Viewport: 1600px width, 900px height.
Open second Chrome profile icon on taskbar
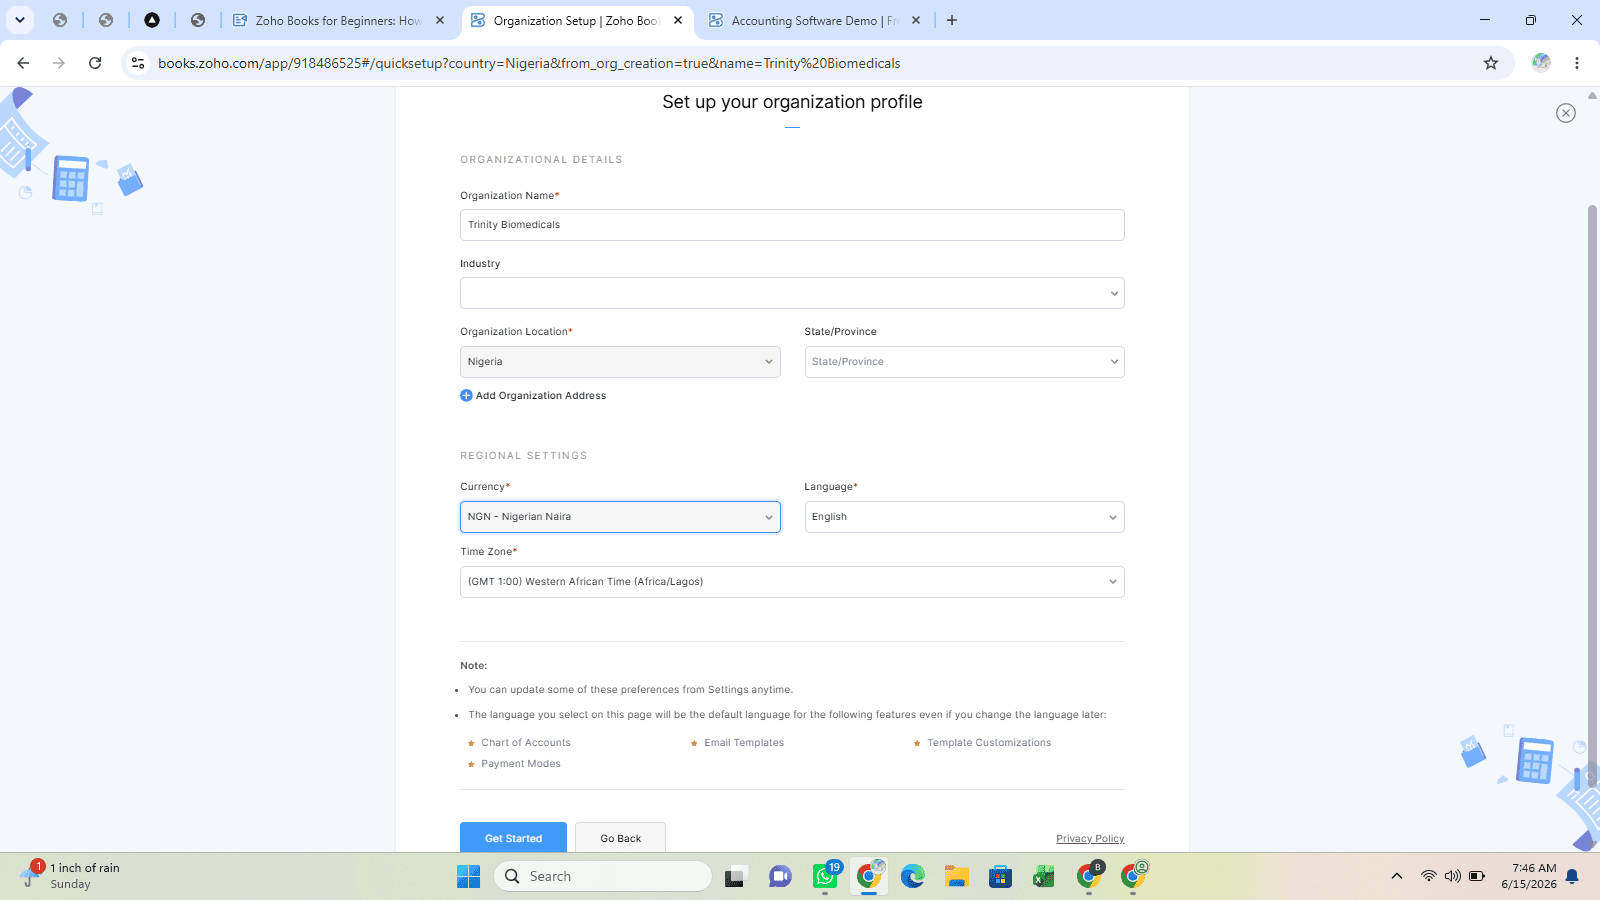[1090, 876]
